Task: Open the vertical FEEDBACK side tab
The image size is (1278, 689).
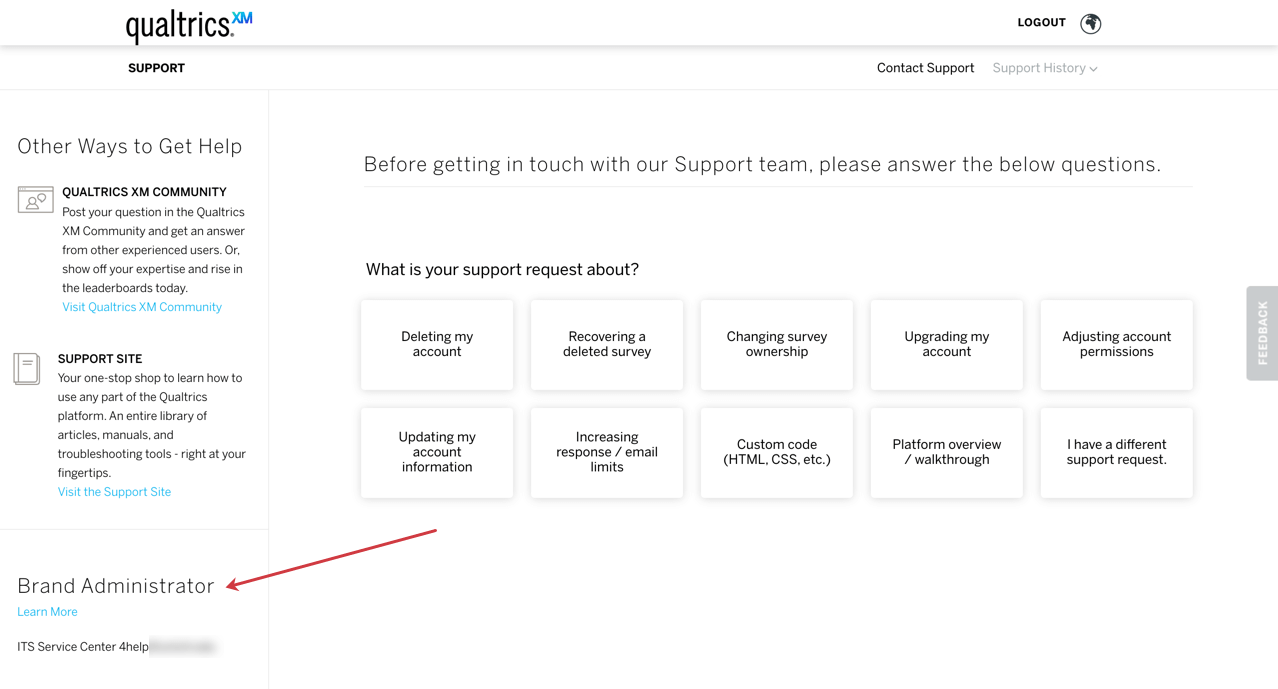Action: click(1262, 333)
